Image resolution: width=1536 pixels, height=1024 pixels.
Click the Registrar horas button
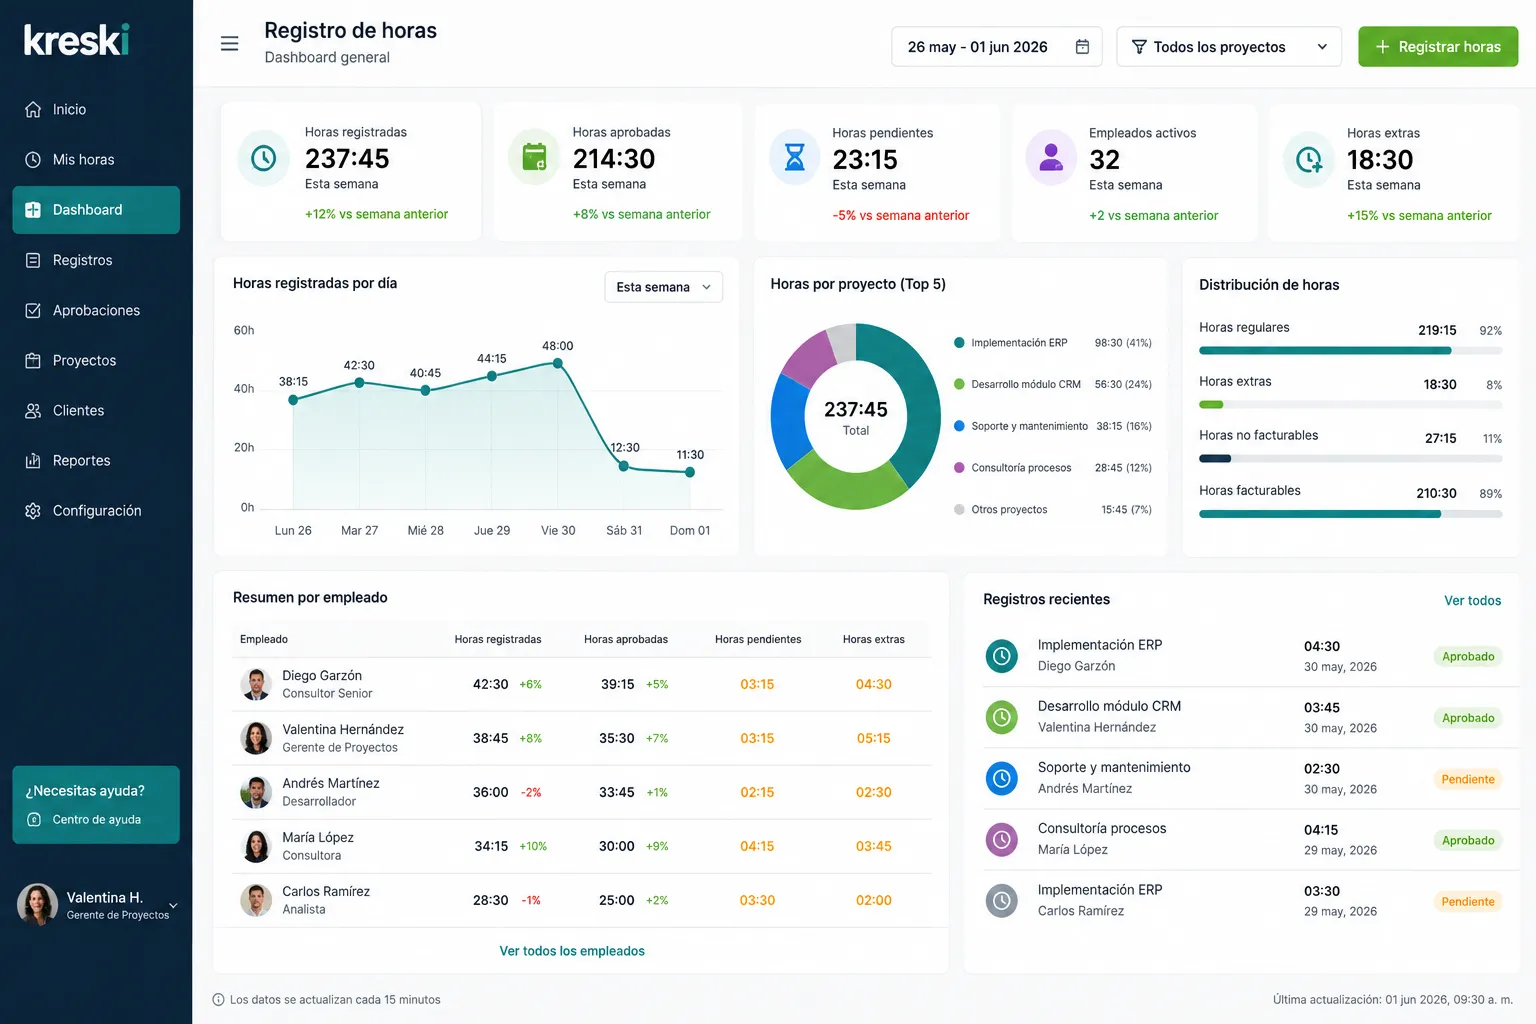tap(1438, 47)
